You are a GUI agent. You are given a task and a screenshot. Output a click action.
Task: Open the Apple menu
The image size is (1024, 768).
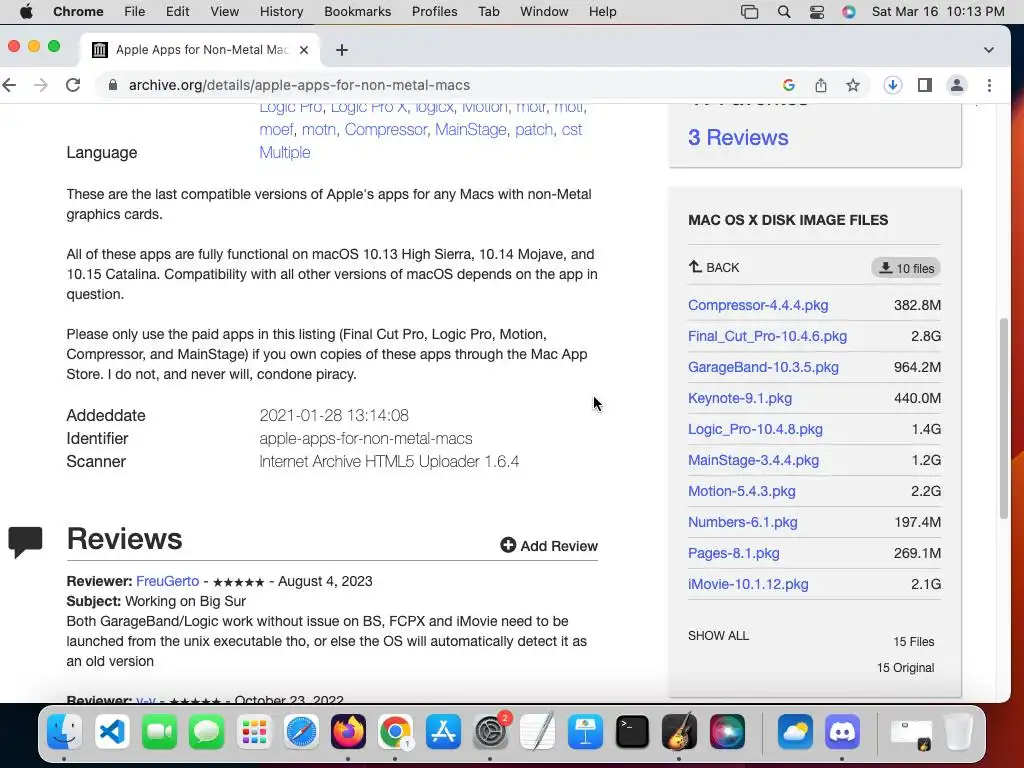(x=26, y=12)
